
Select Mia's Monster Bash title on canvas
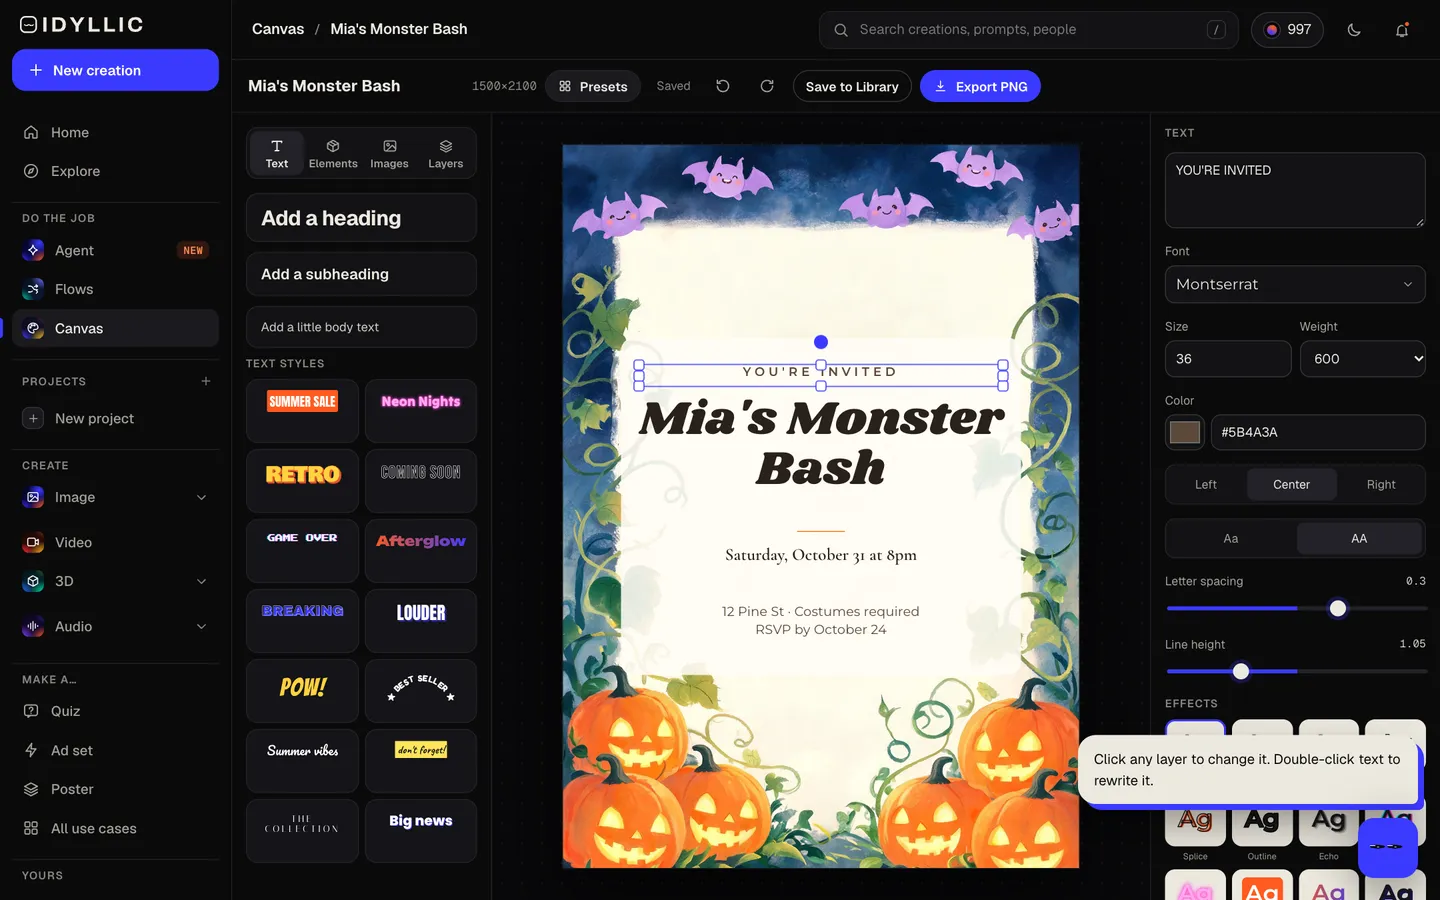tap(821, 443)
